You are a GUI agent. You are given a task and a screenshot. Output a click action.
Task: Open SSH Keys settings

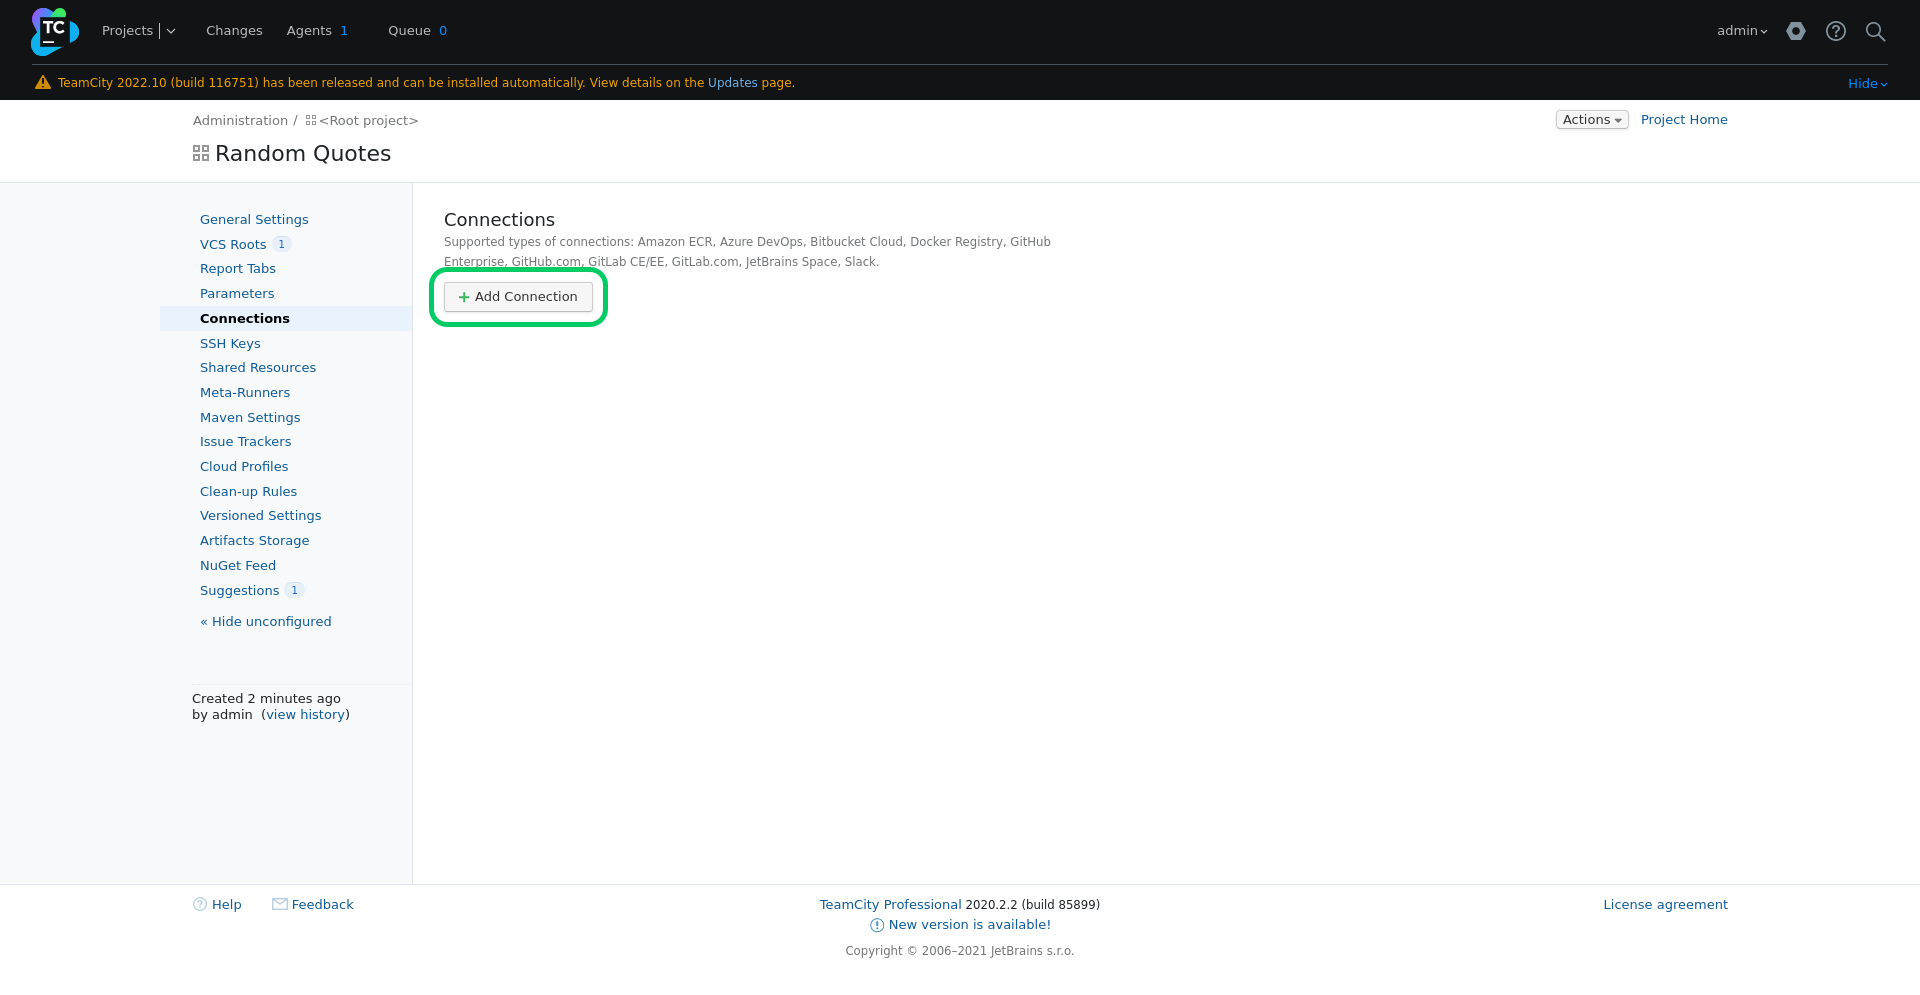click(x=230, y=344)
